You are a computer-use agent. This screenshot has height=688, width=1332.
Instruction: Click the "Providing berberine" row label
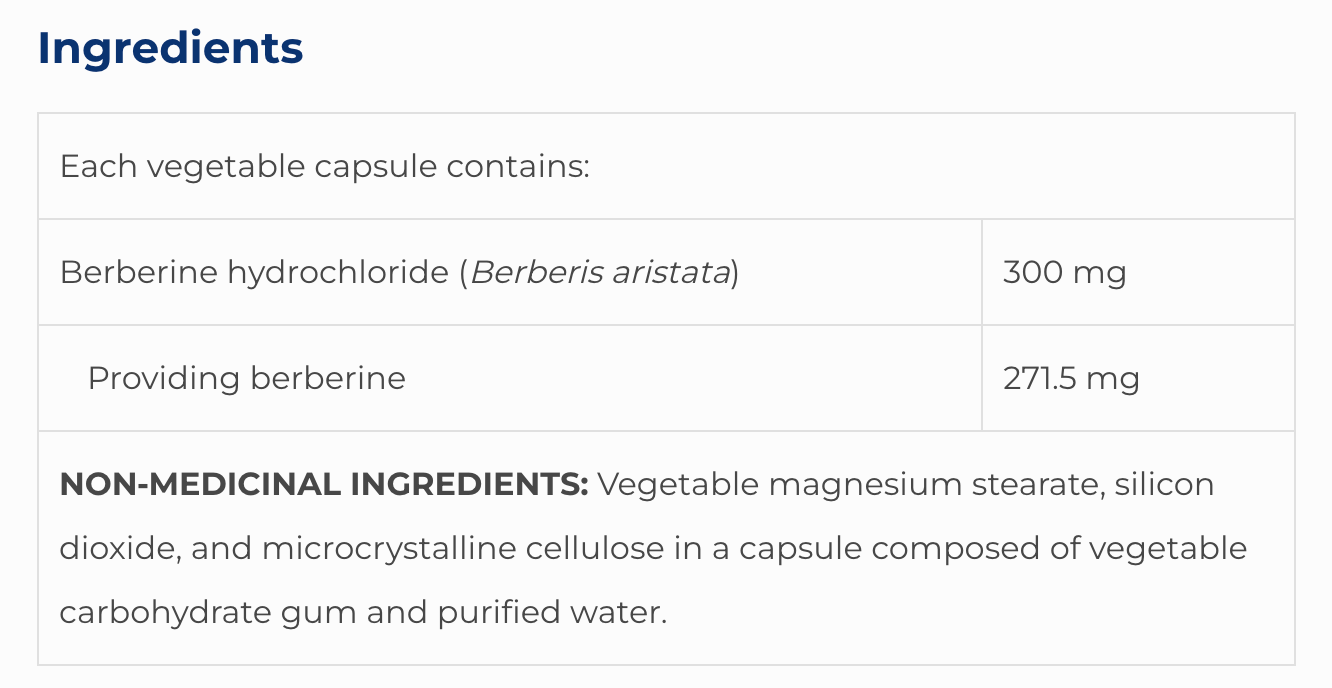coord(246,378)
